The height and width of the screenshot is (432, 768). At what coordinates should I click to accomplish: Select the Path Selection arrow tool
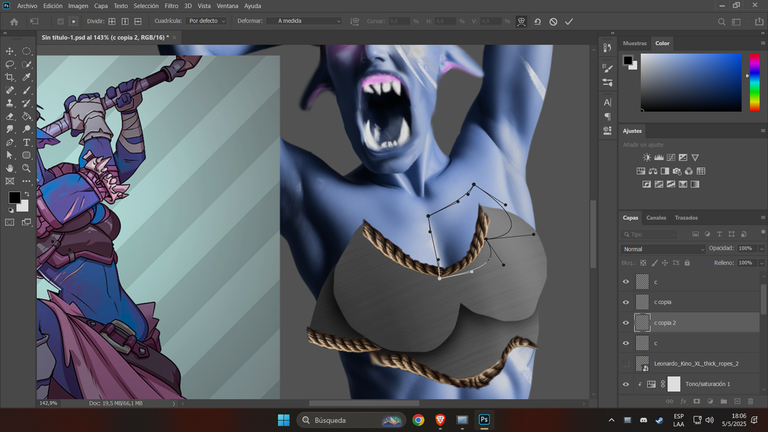coord(10,155)
